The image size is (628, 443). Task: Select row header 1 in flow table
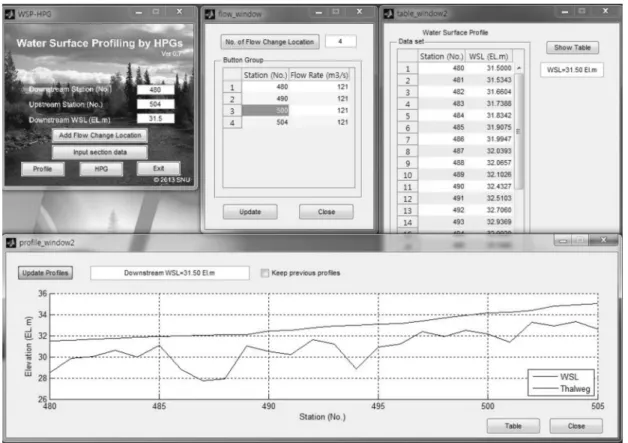(232, 87)
